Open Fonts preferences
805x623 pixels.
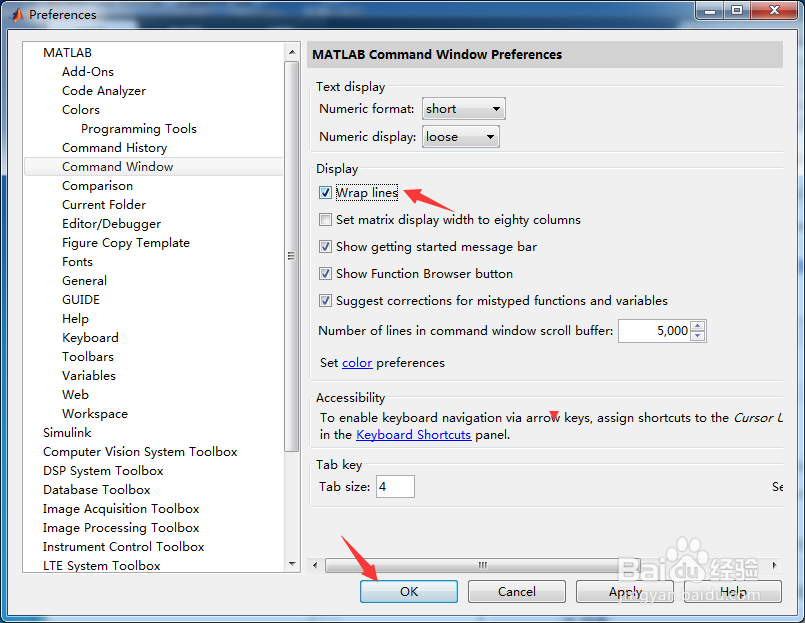tap(77, 262)
